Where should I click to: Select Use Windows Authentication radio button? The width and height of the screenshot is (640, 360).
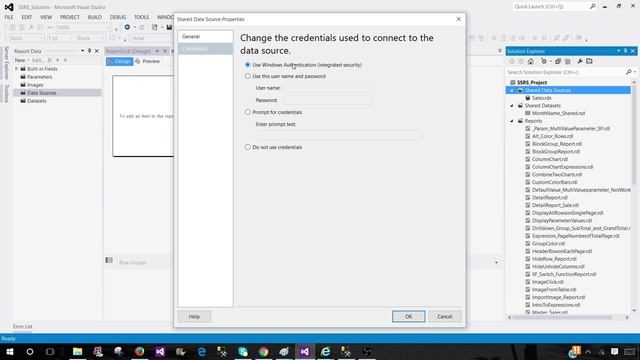[247, 65]
